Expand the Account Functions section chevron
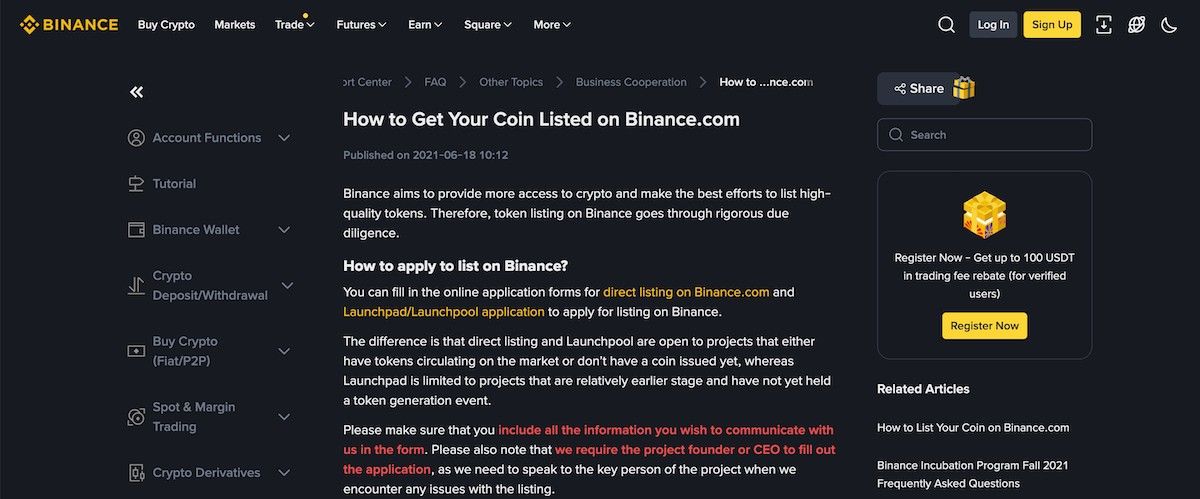The height and width of the screenshot is (499, 1200). click(284, 138)
